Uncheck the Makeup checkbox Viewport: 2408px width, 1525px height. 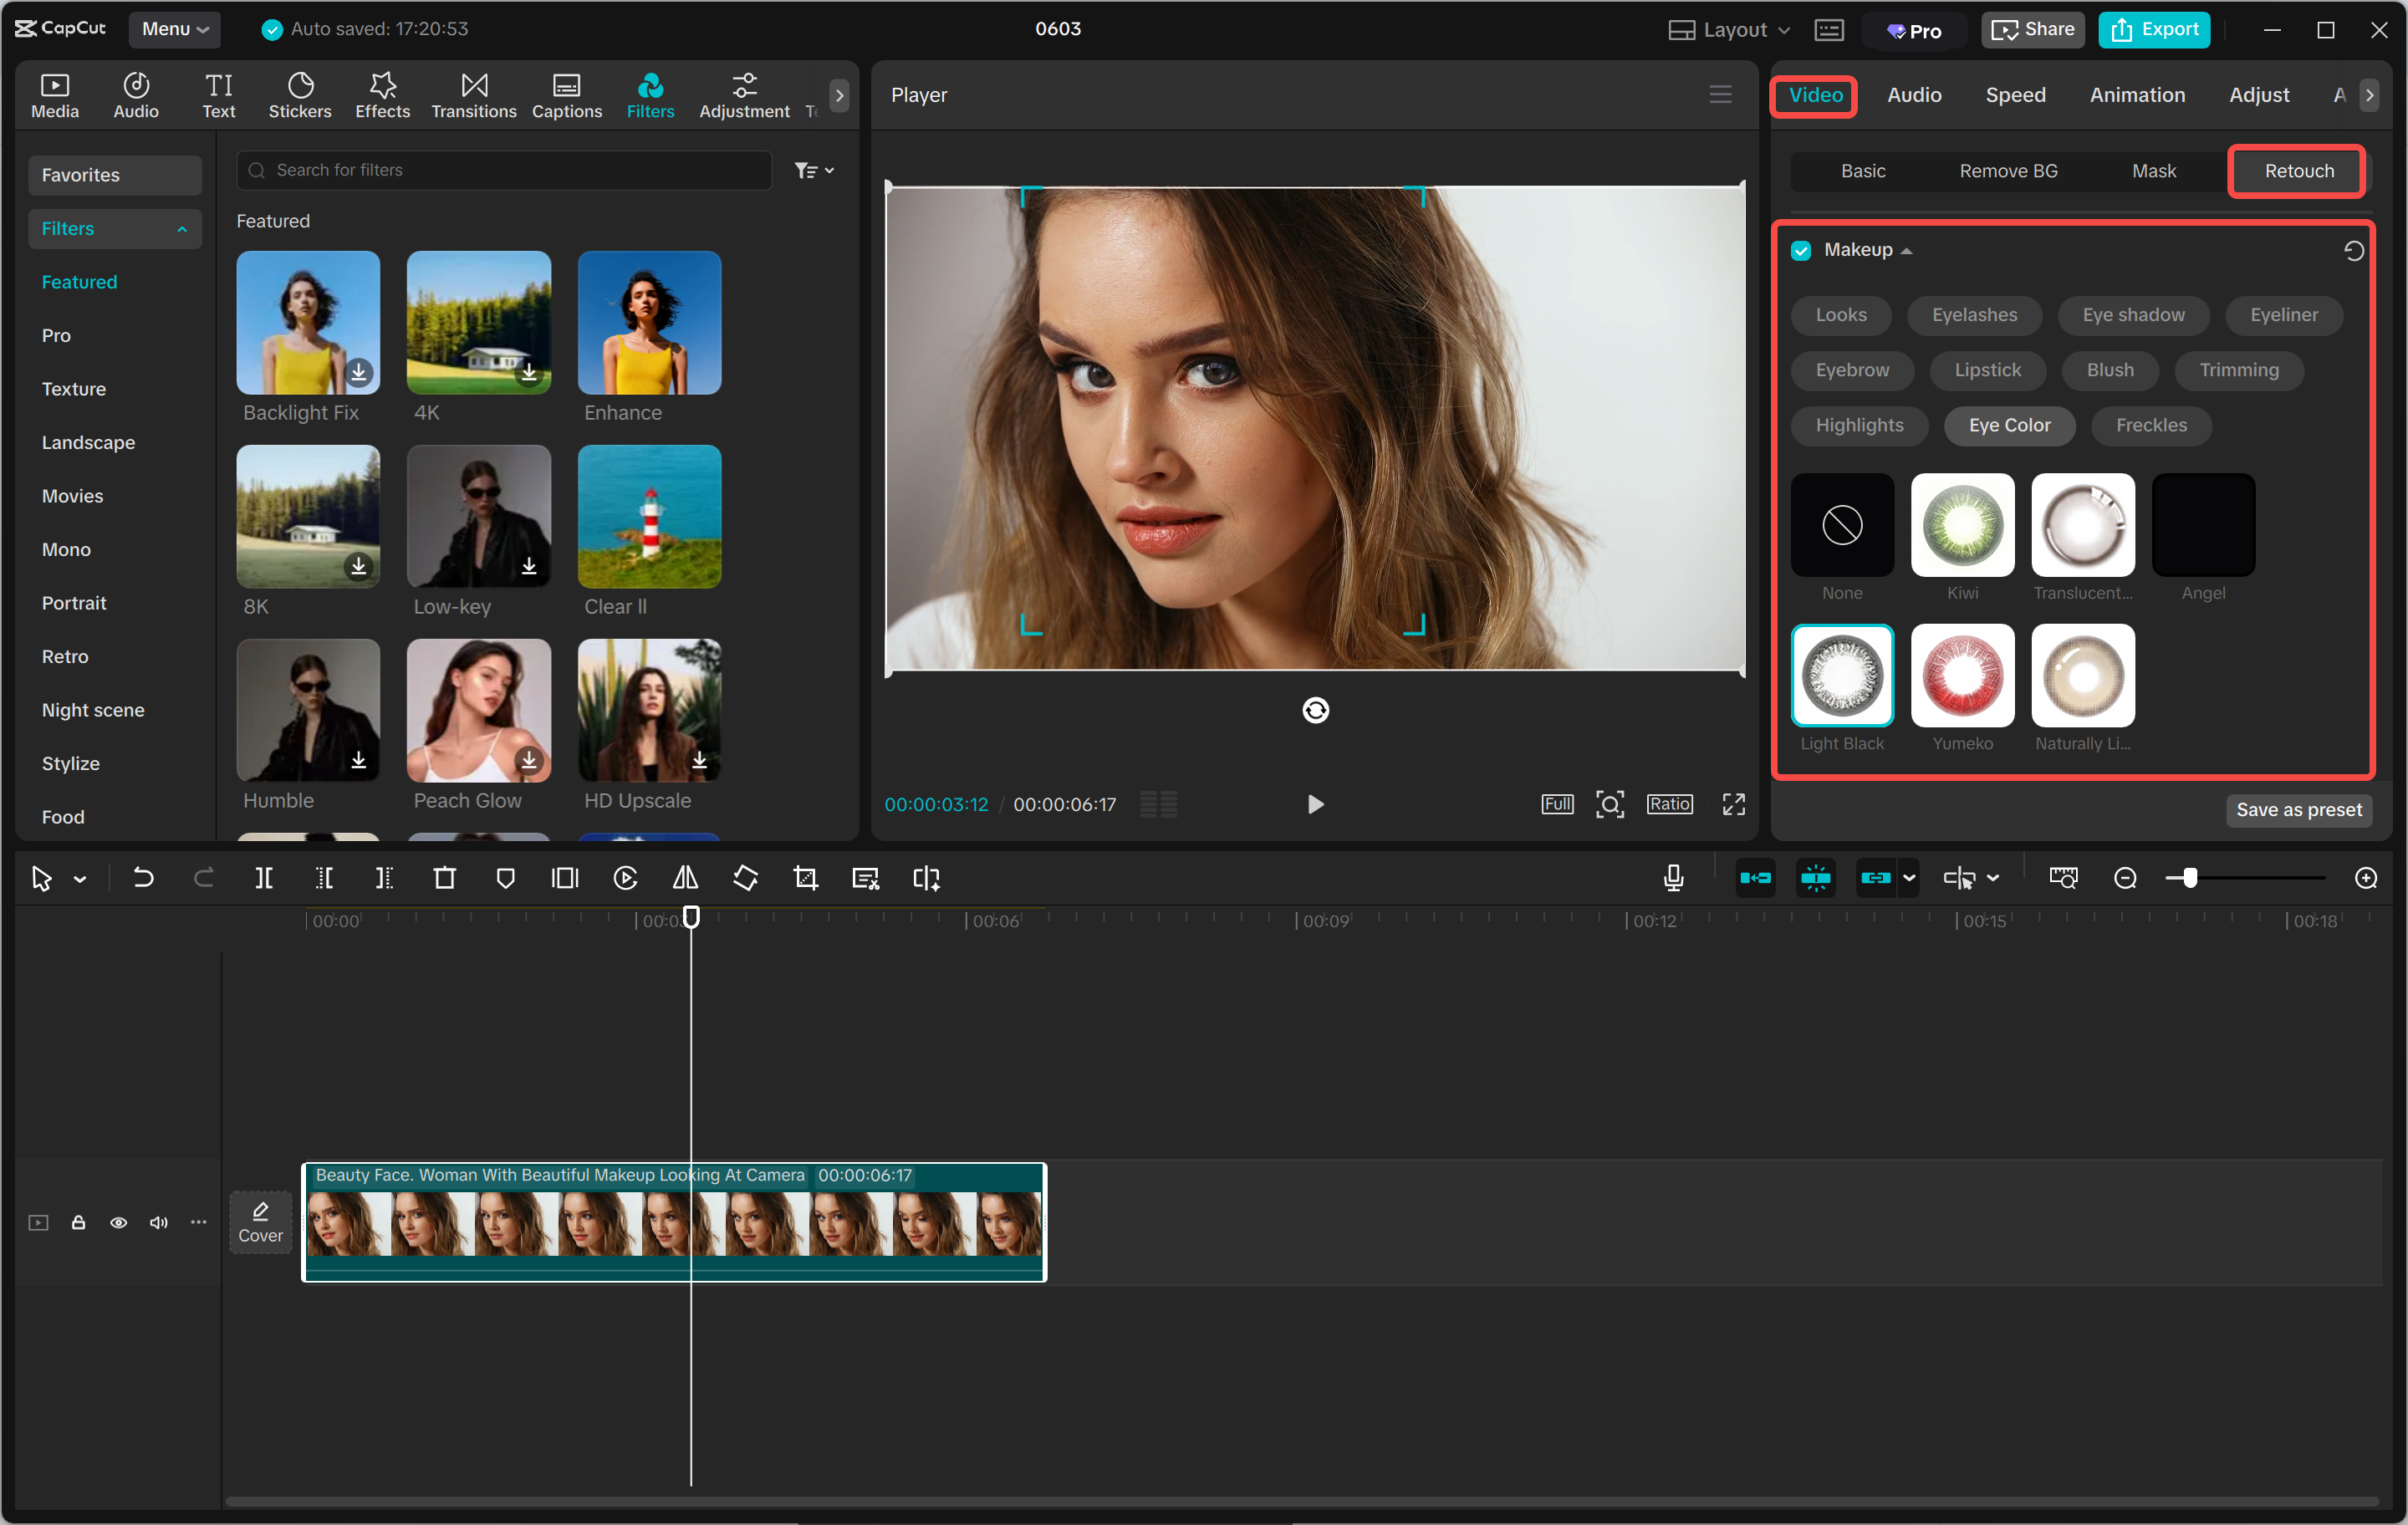[1801, 250]
